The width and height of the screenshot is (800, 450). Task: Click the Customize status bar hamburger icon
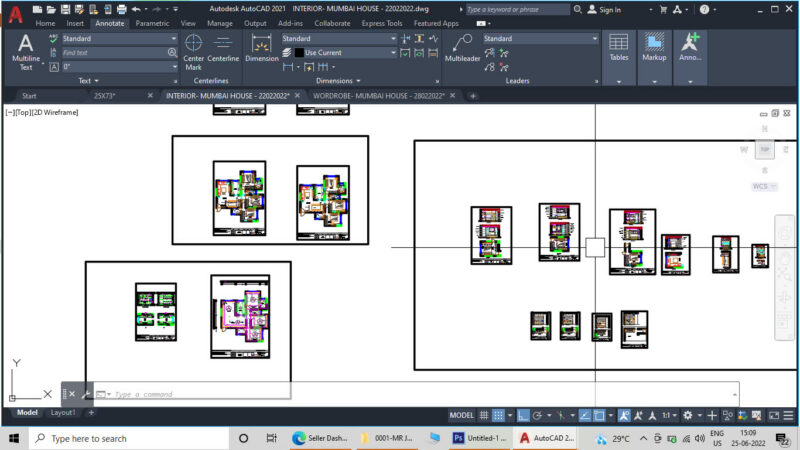tap(788, 415)
